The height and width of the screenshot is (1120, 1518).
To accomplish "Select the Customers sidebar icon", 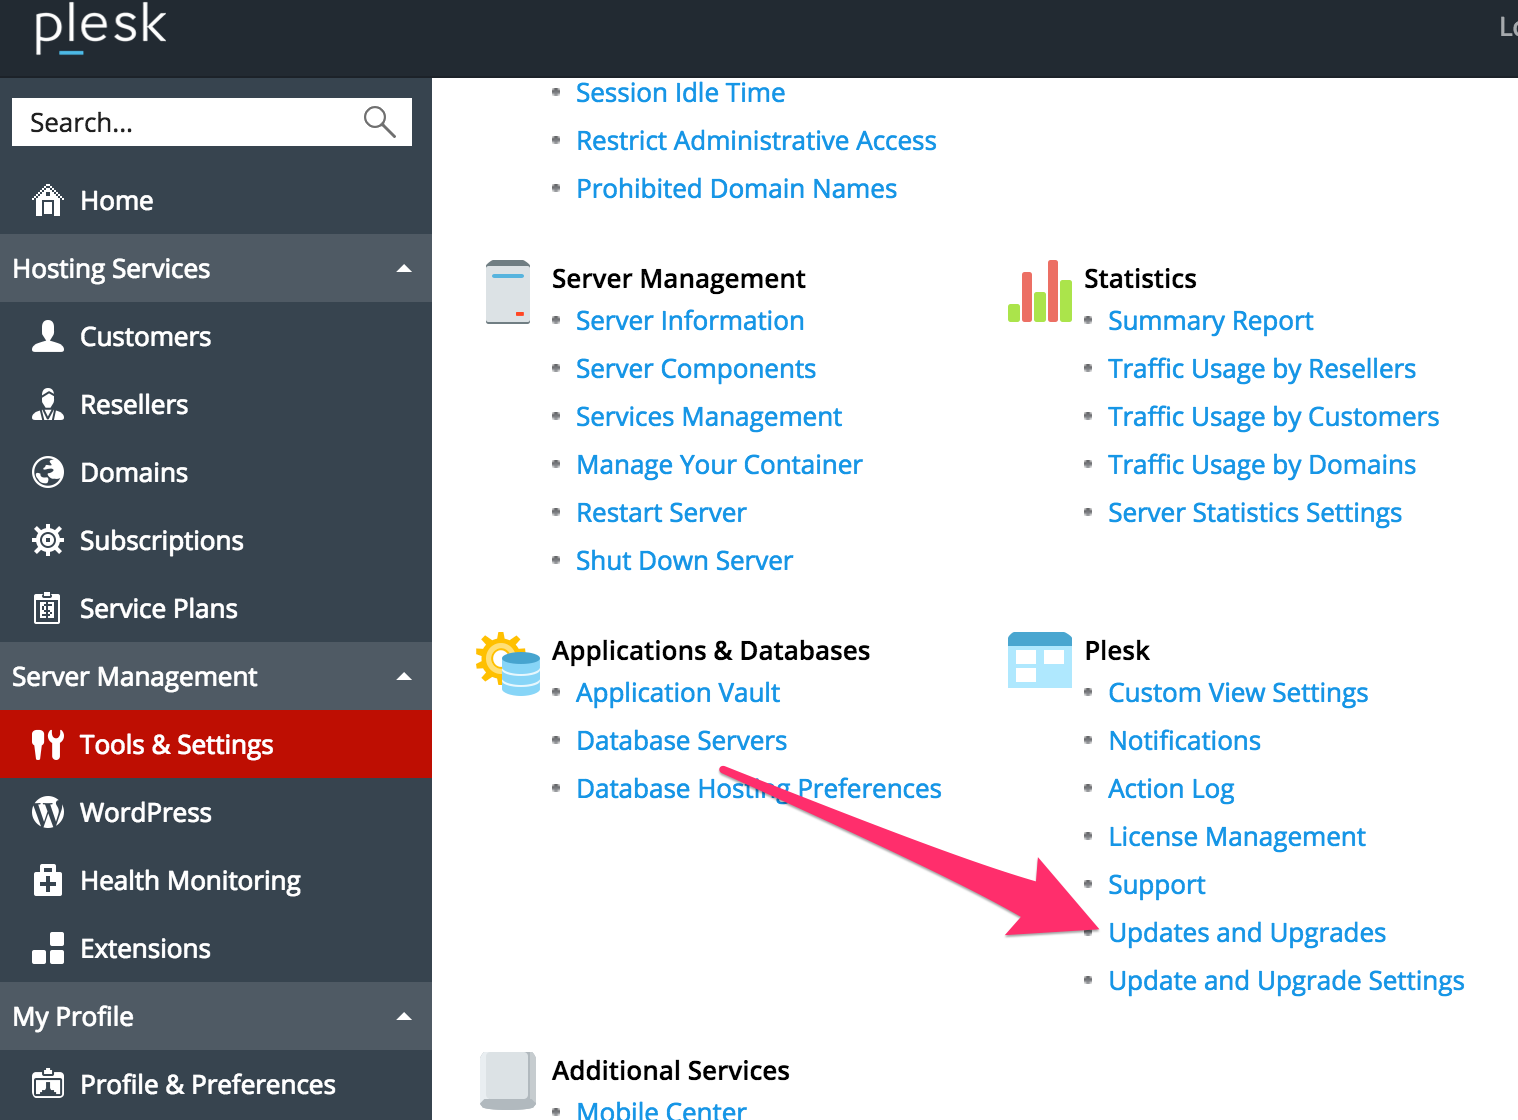I will point(47,336).
